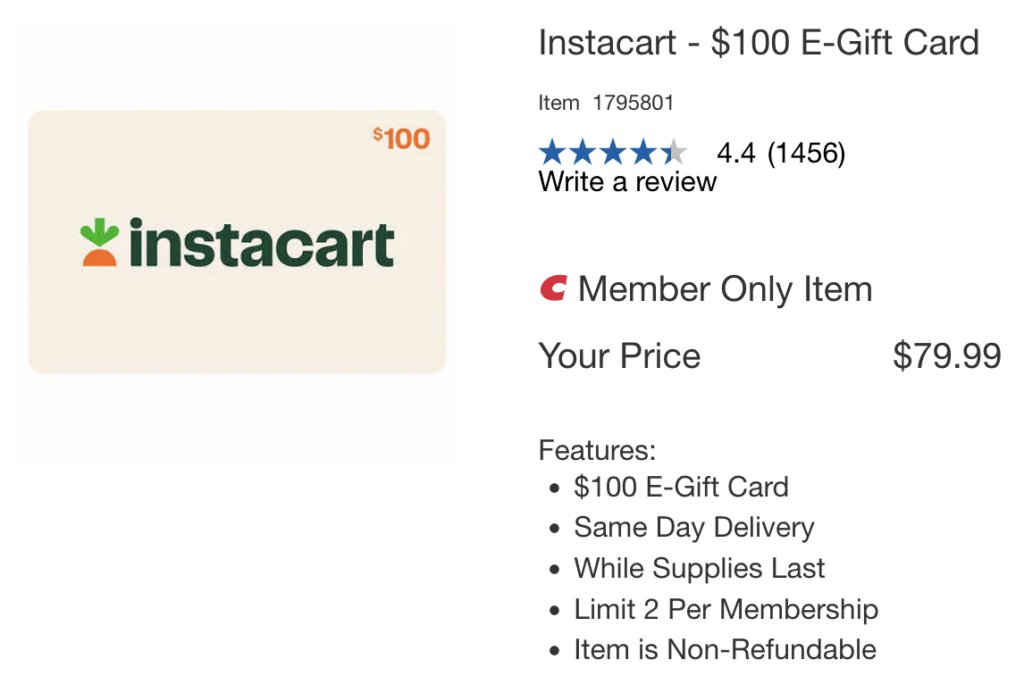Click the Instacart gift card image
The width and height of the screenshot is (1024, 693).
coord(237,242)
